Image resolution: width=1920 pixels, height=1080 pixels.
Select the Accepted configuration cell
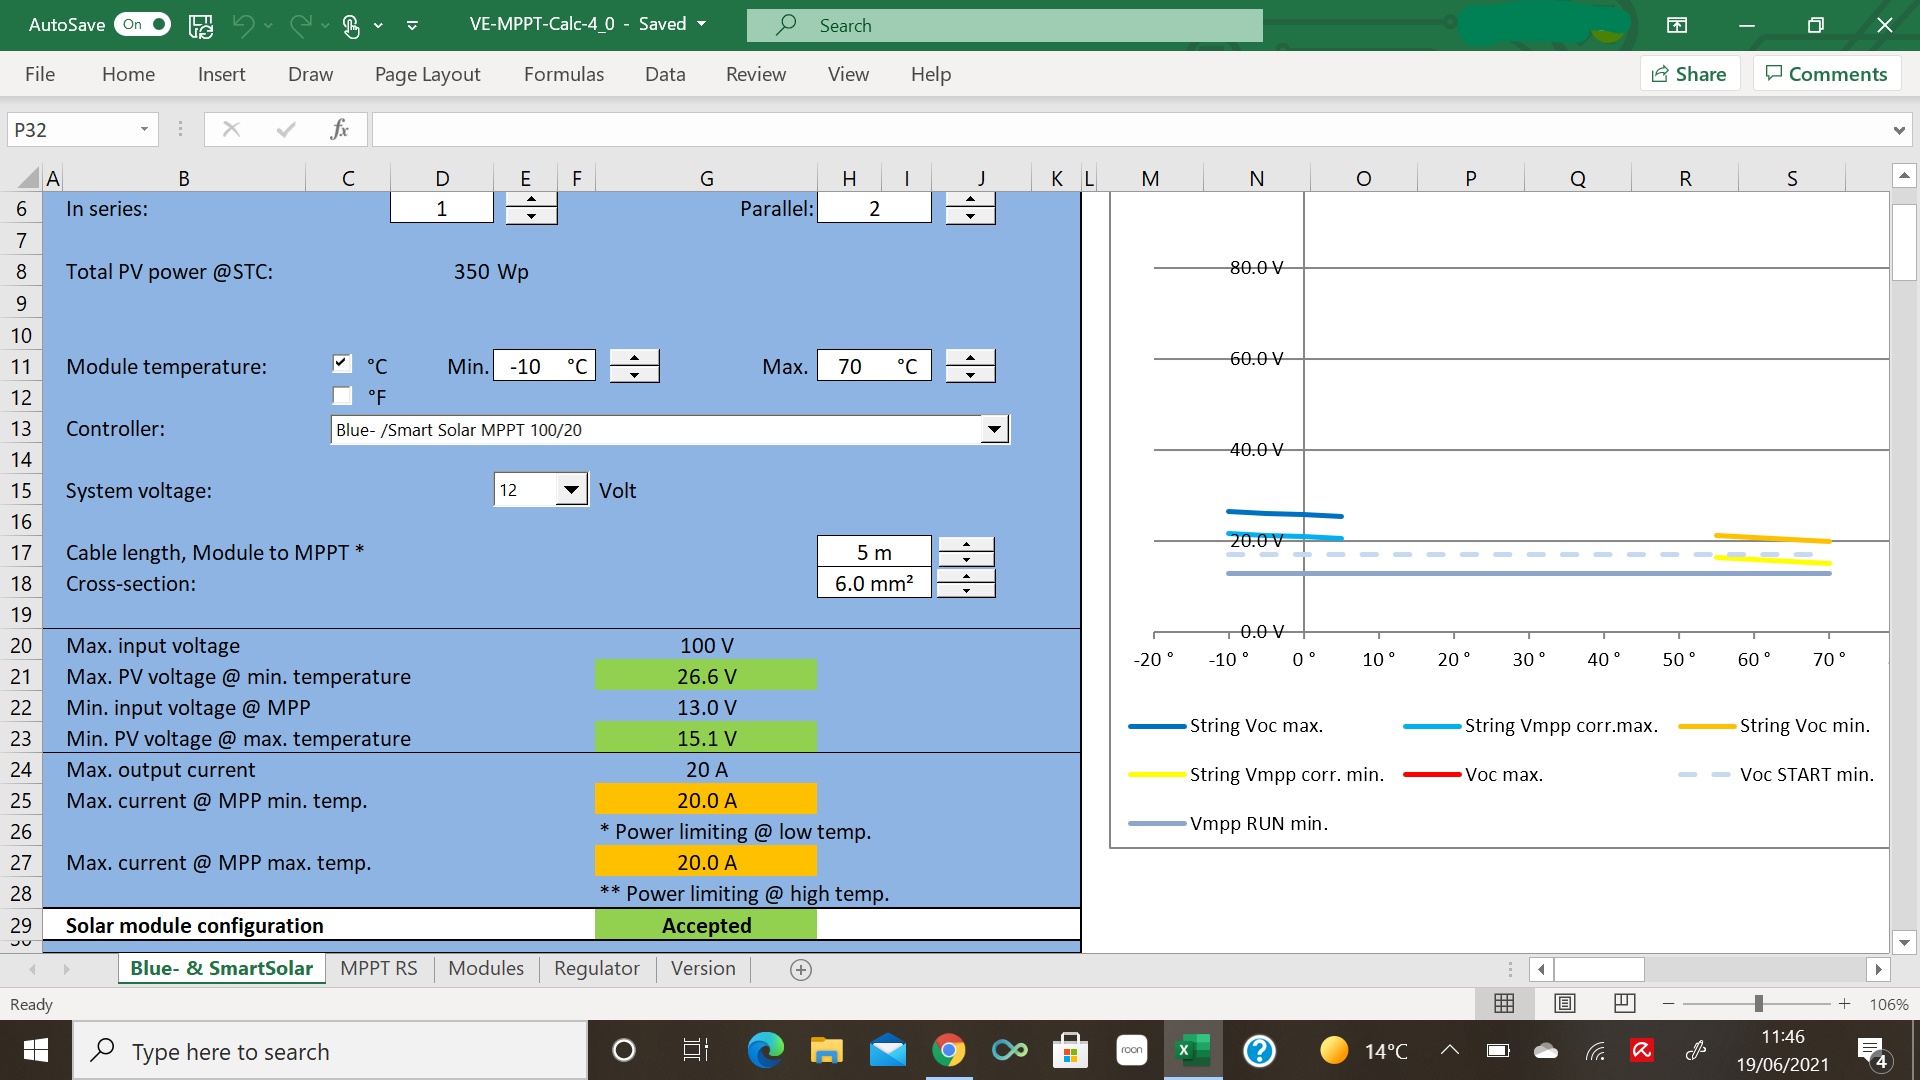(x=706, y=925)
